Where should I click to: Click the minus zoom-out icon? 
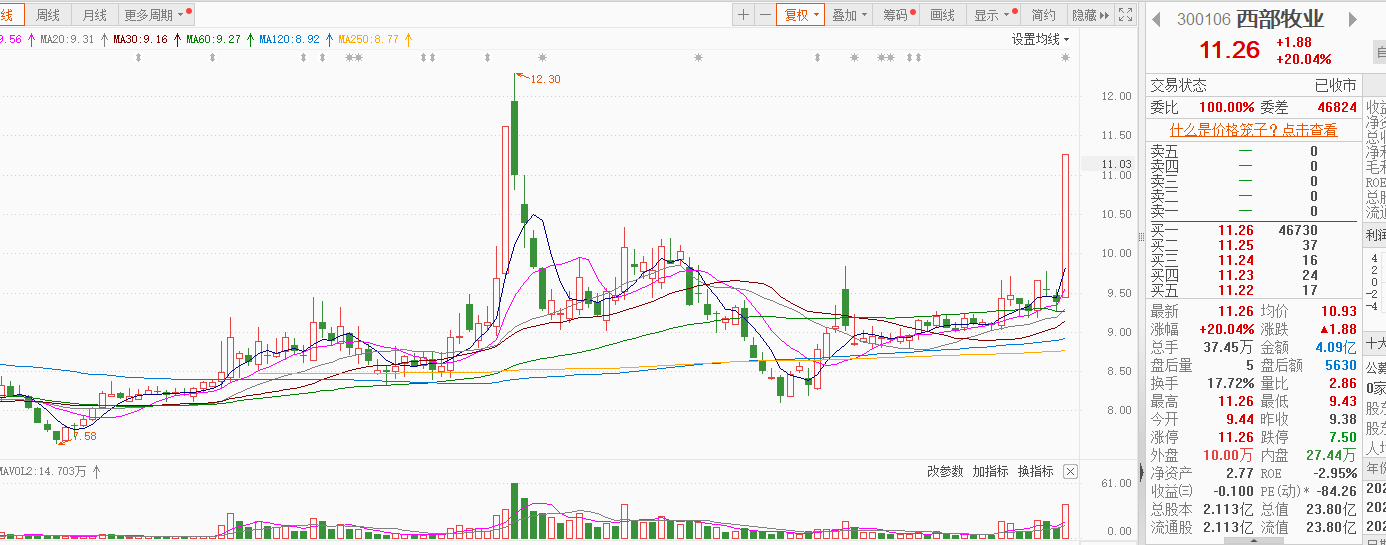point(765,15)
